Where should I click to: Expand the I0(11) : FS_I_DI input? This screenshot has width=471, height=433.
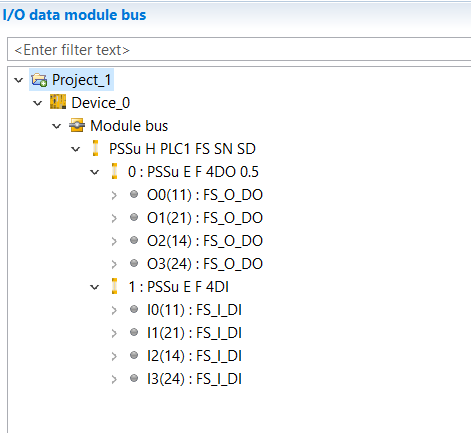[114, 310]
